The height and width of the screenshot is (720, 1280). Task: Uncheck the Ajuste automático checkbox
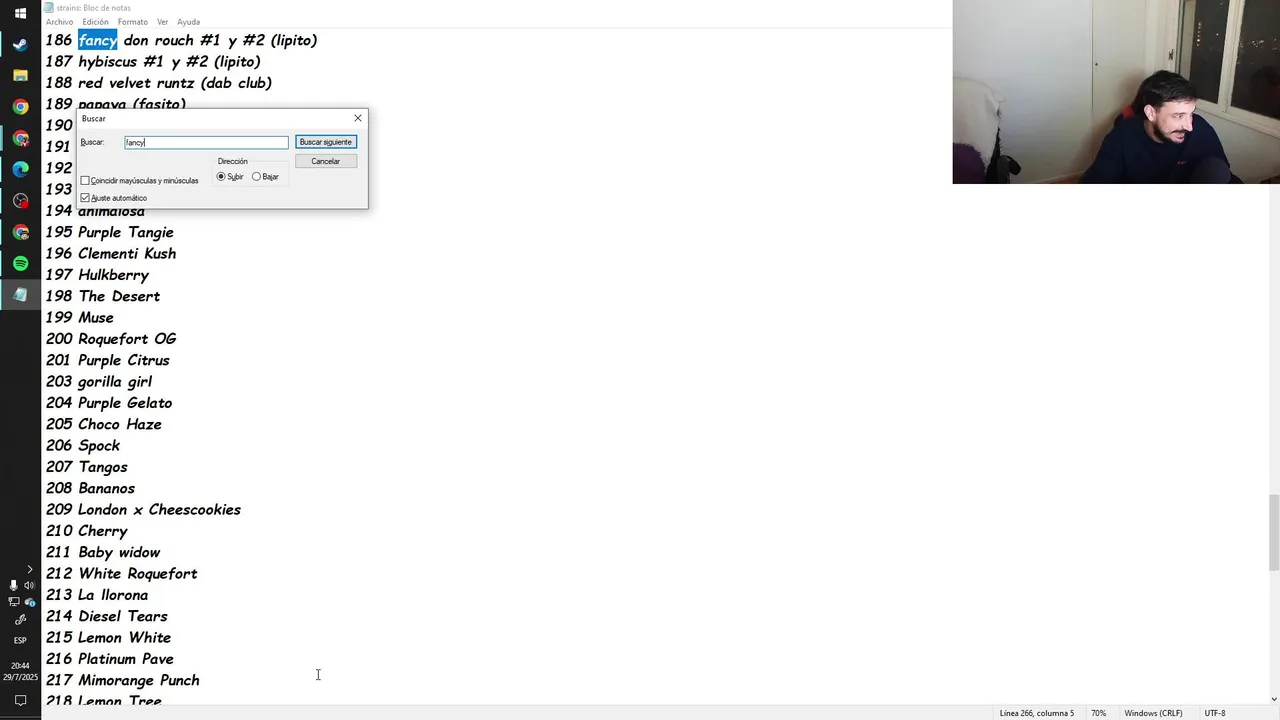(85, 198)
